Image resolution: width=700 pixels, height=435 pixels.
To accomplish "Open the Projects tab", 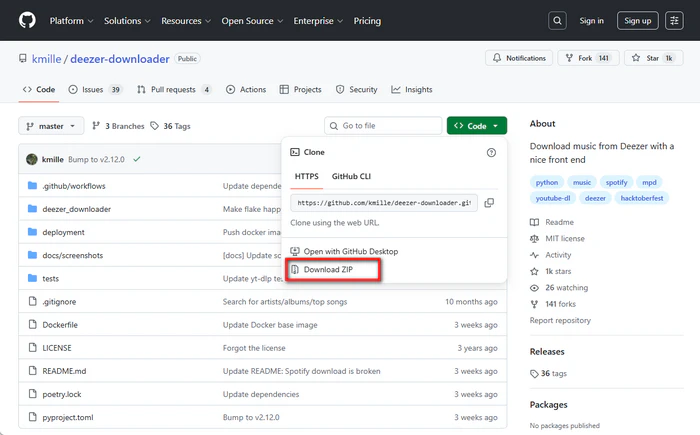I will pos(300,90).
